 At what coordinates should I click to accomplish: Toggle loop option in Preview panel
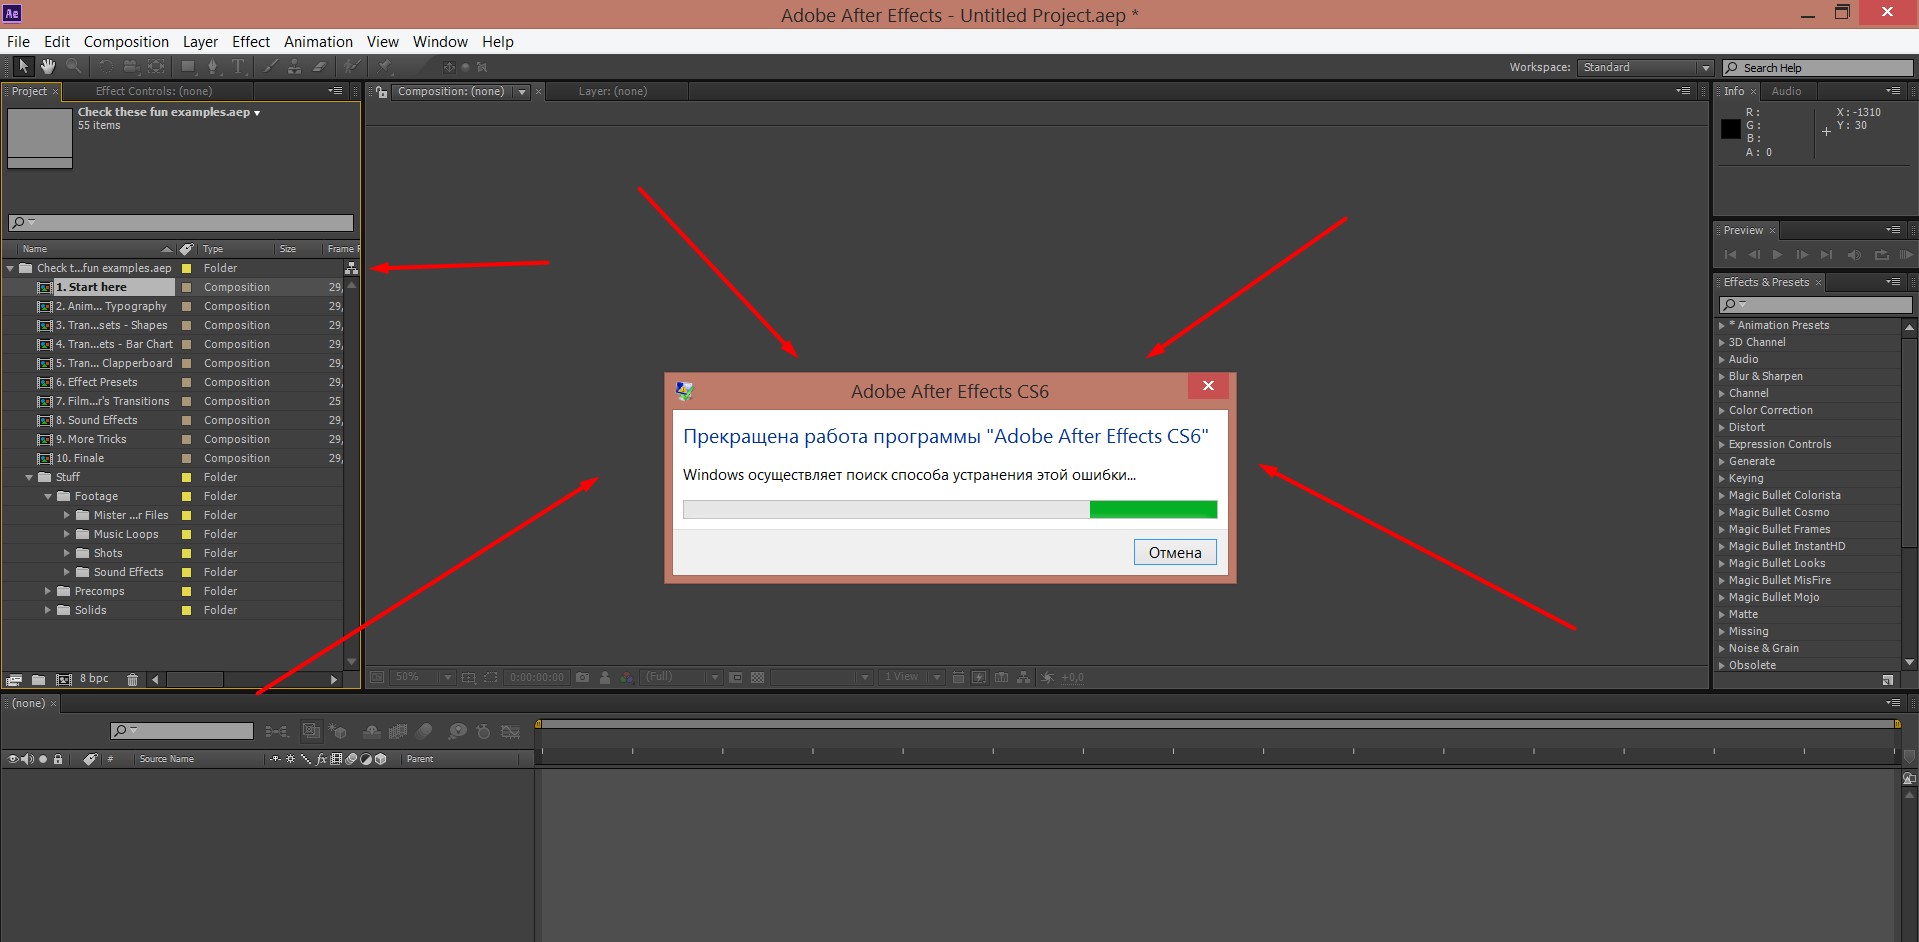pyautogui.click(x=1881, y=255)
